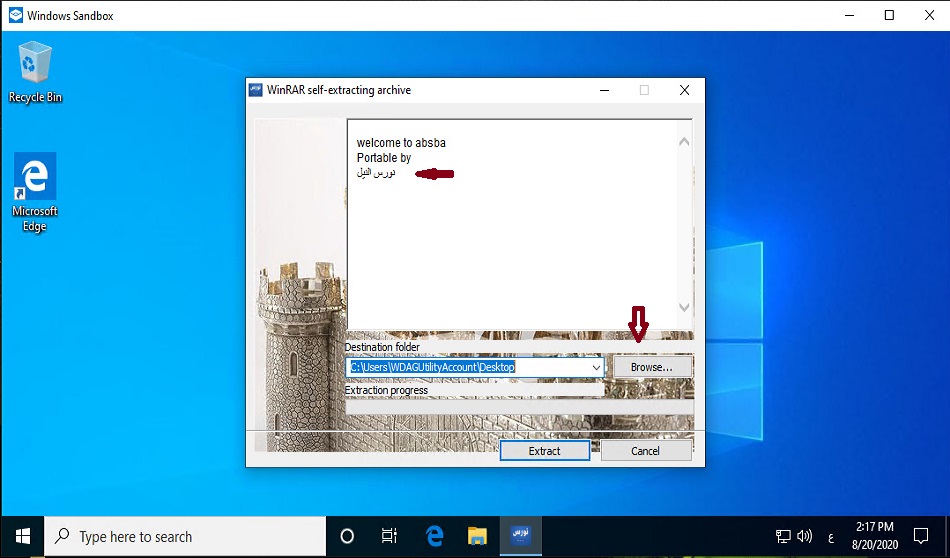This screenshot has width=950, height=558.
Task: Click the network icon in system tray
Action: coord(783,536)
